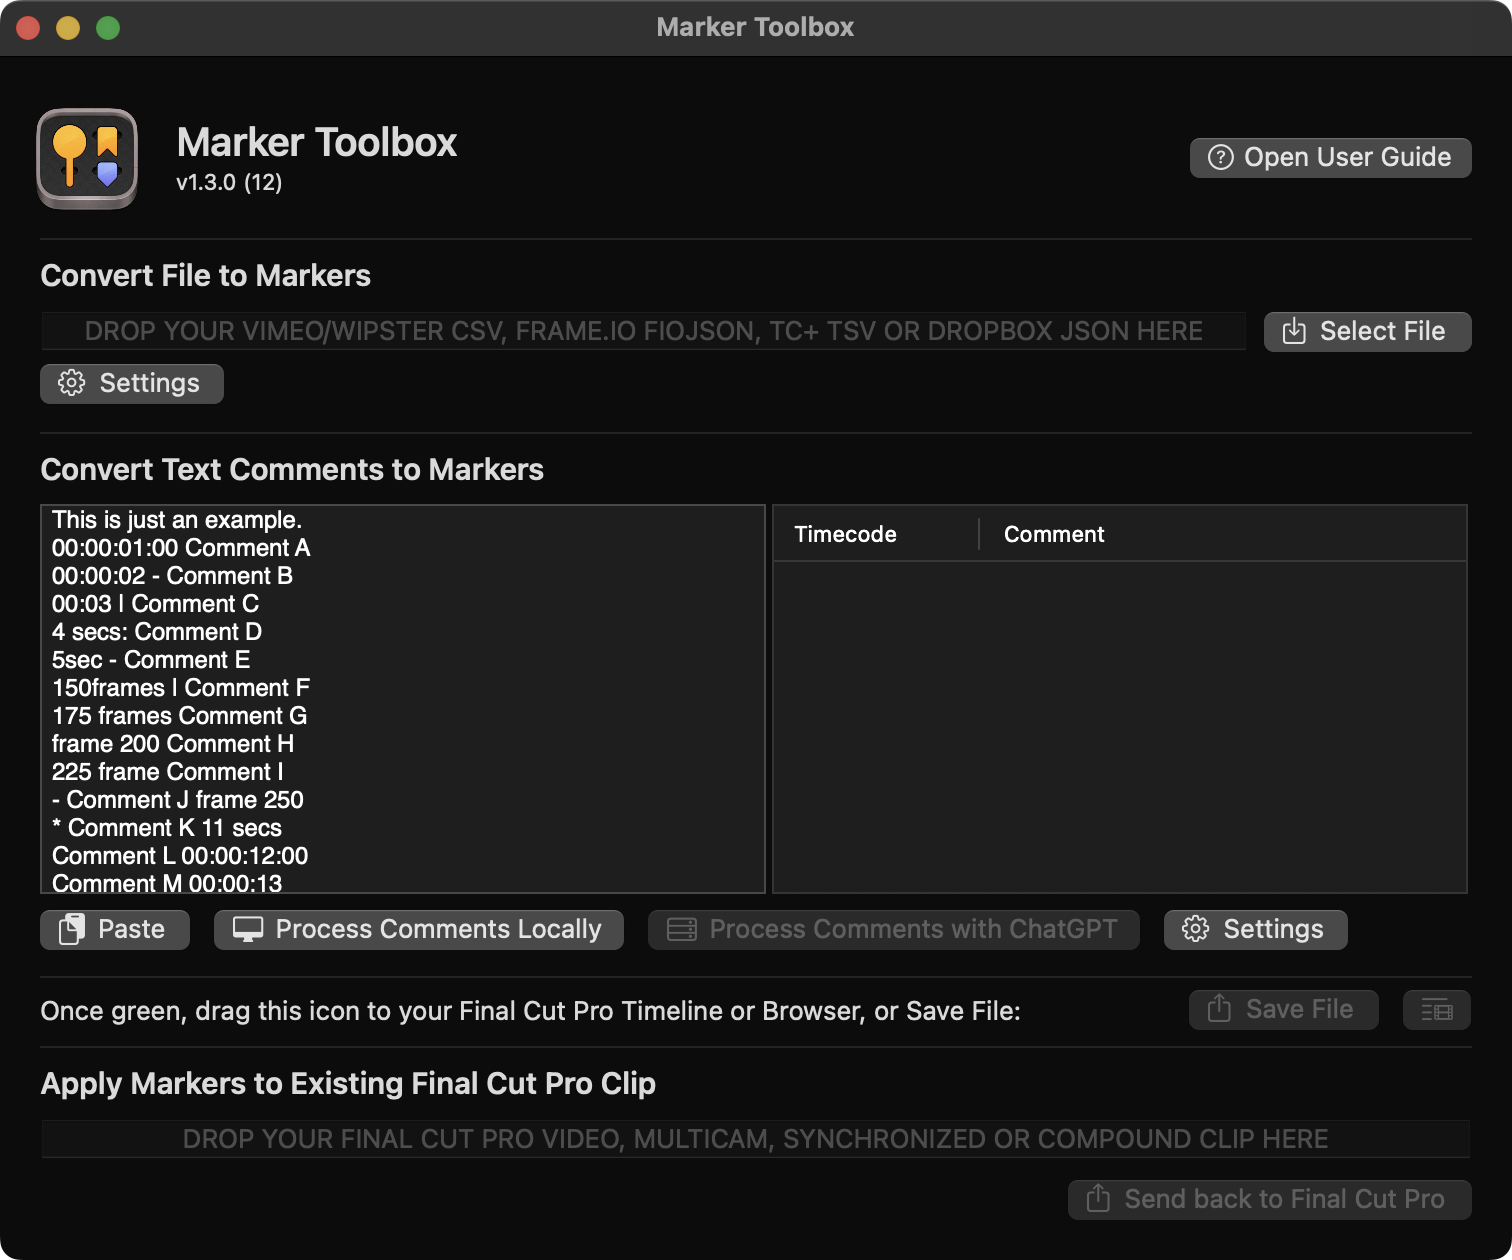Open Settings under Convert File to Markers

[132, 384]
